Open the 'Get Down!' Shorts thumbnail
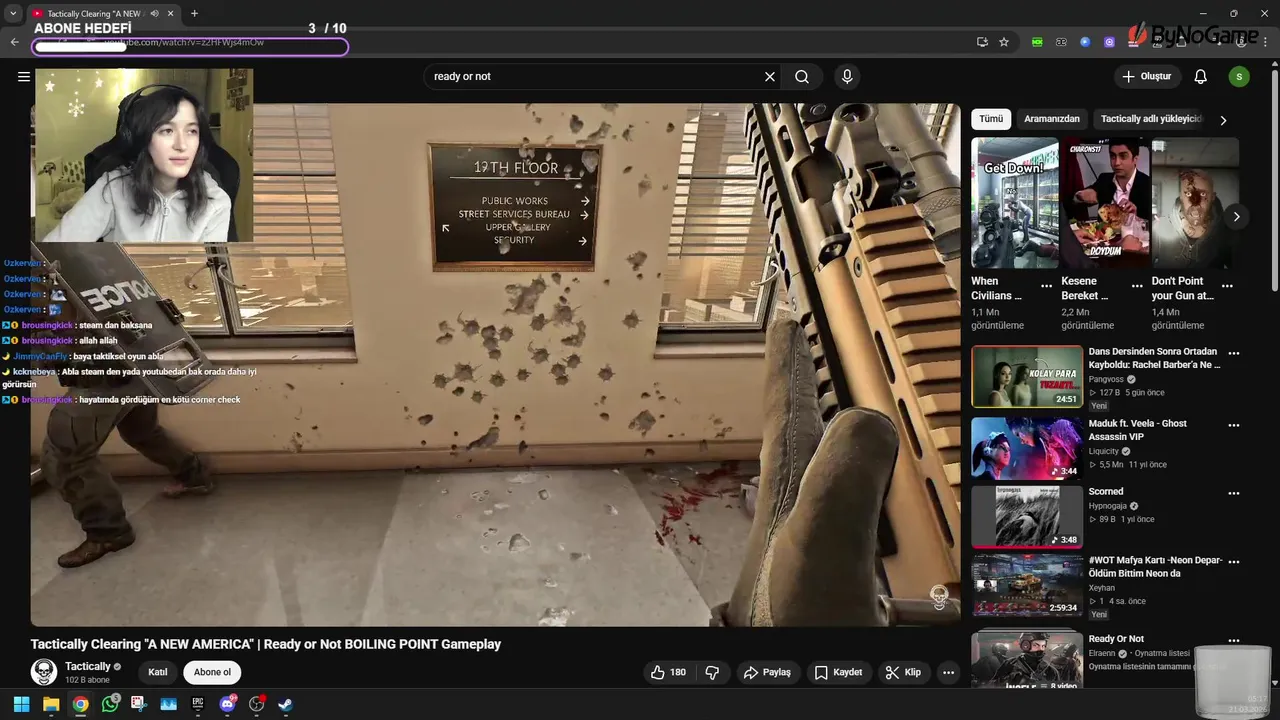 (x=1015, y=202)
